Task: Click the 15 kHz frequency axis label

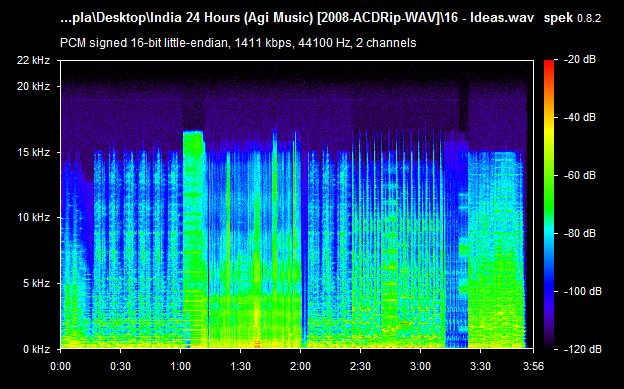Action: point(33,152)
